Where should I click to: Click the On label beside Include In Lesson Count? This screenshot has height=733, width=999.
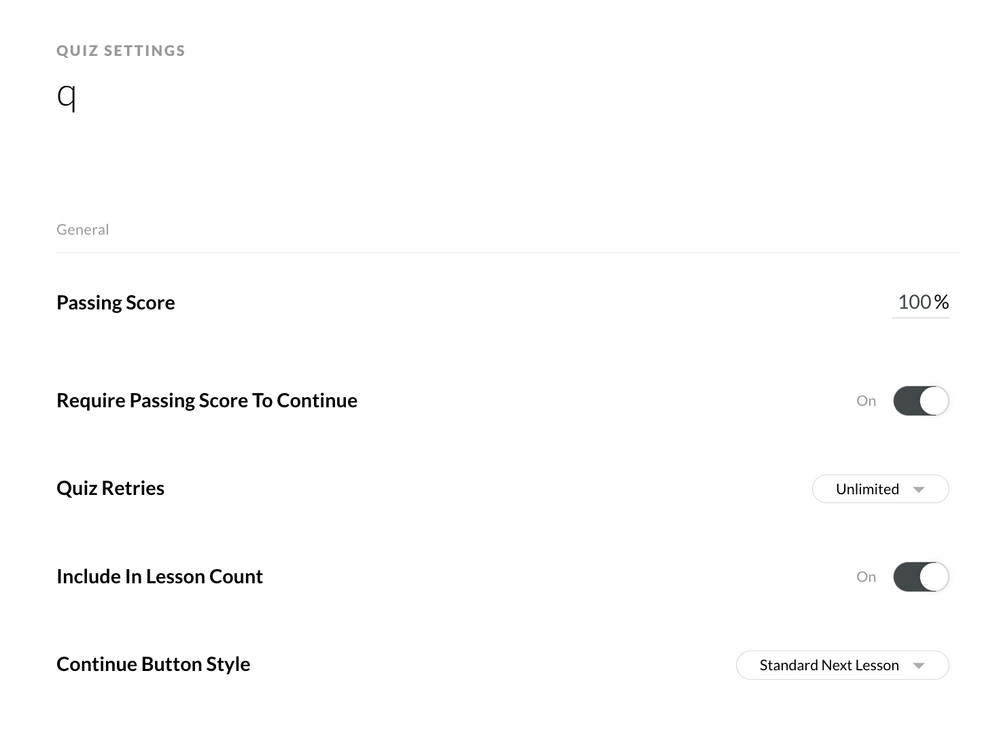(866, 577)
